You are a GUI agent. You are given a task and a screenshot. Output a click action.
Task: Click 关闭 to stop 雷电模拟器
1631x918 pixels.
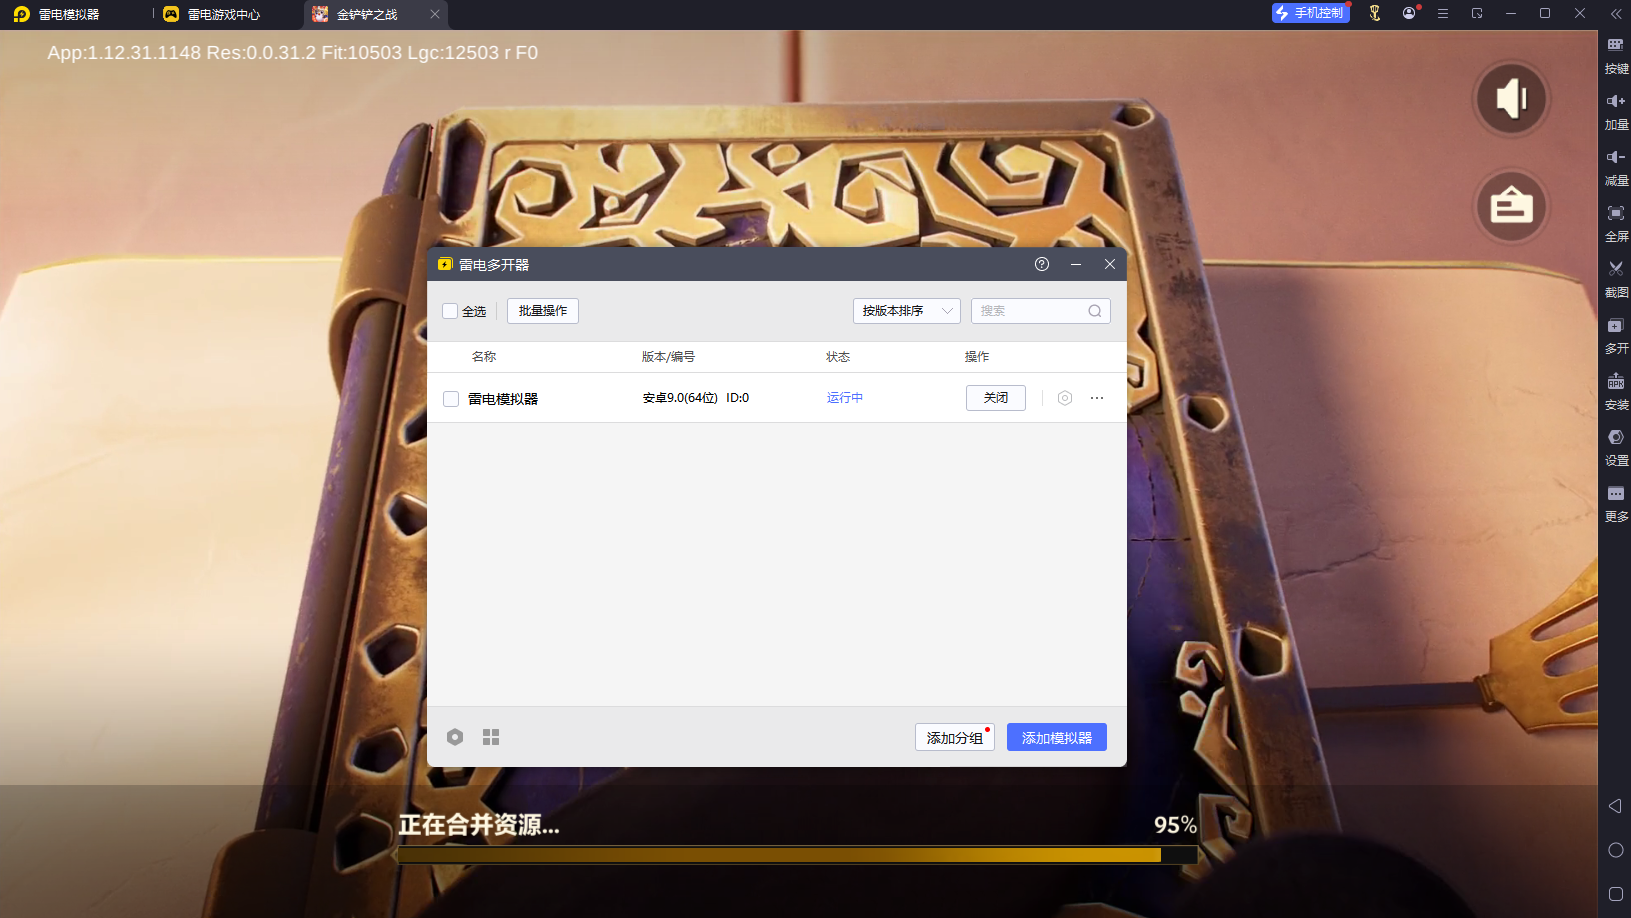(x=996, y=398)
